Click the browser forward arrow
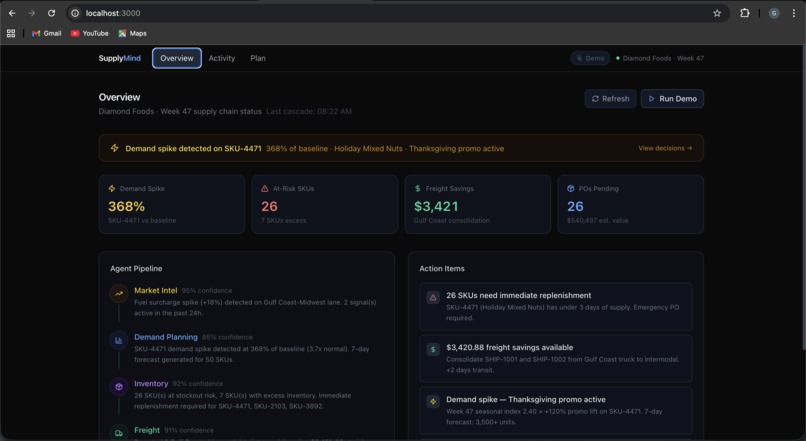Screen dimensions: 806x441 pyautogui.click(x=31, y=13)
